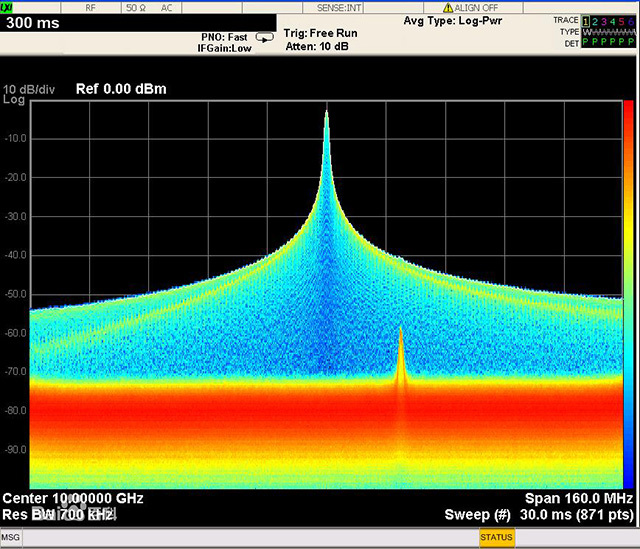Click the SENSE:INT status cell
Viewport: 640px width, 549px height.
339,8
